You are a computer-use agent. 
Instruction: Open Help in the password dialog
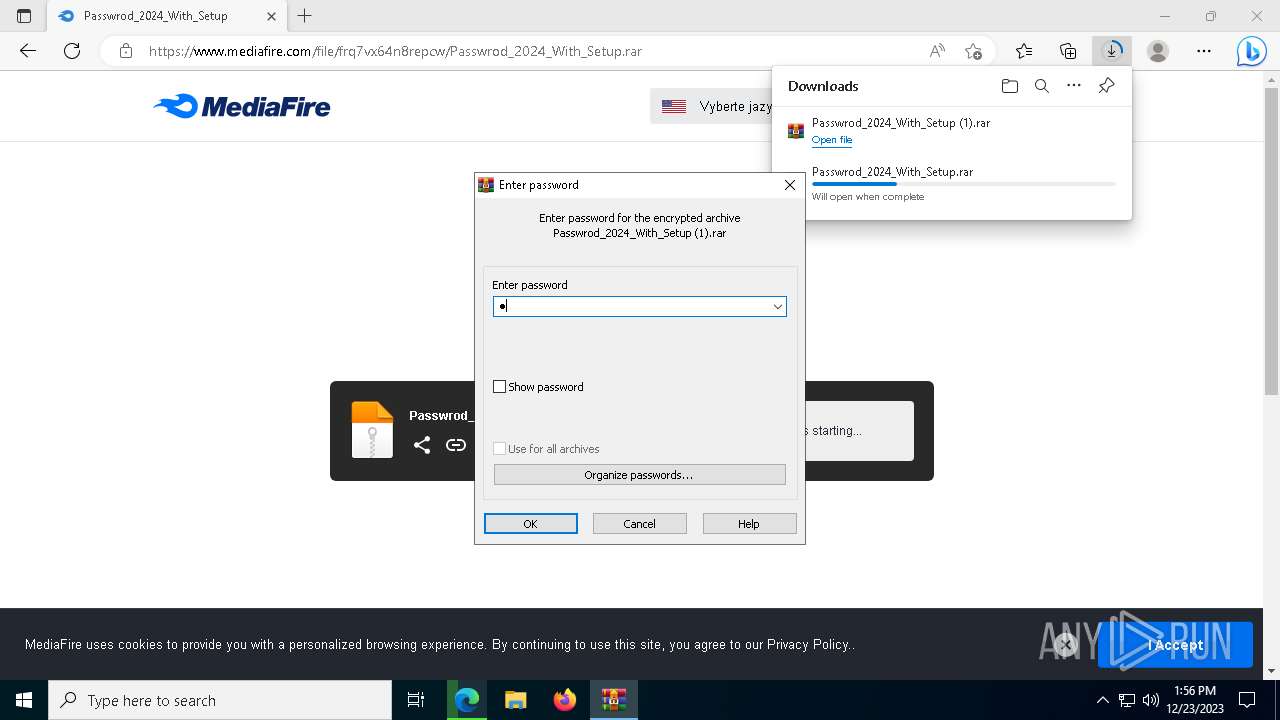749,524
